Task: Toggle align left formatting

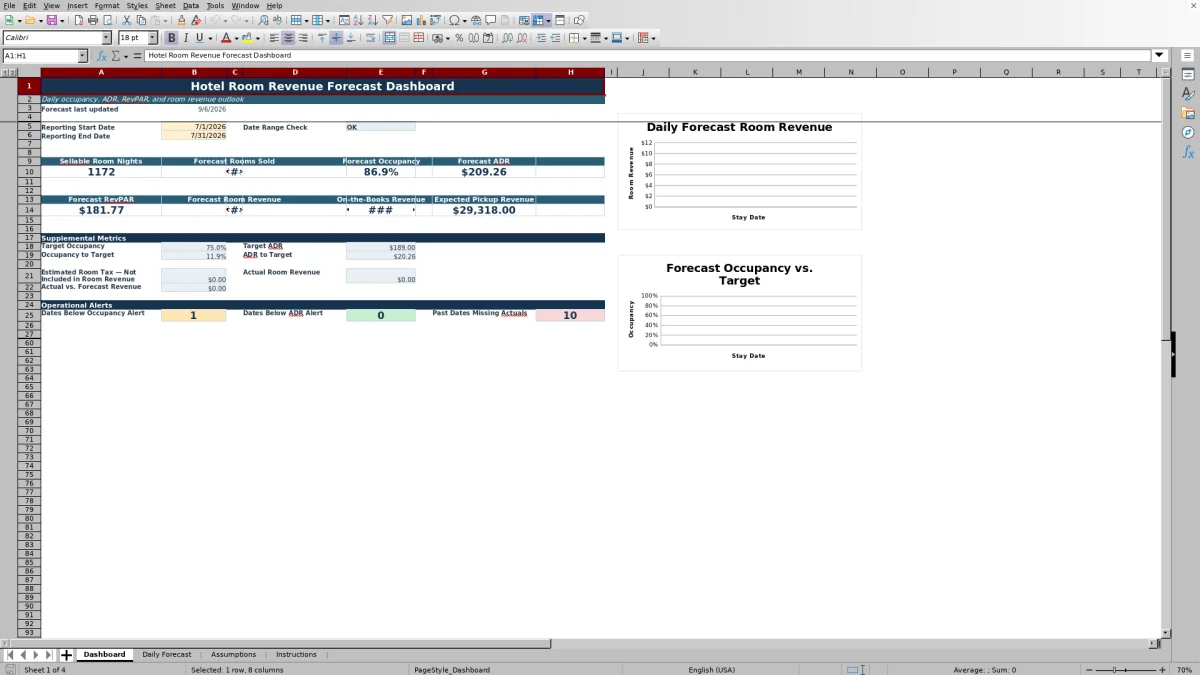Action: [x=274, y=38]
